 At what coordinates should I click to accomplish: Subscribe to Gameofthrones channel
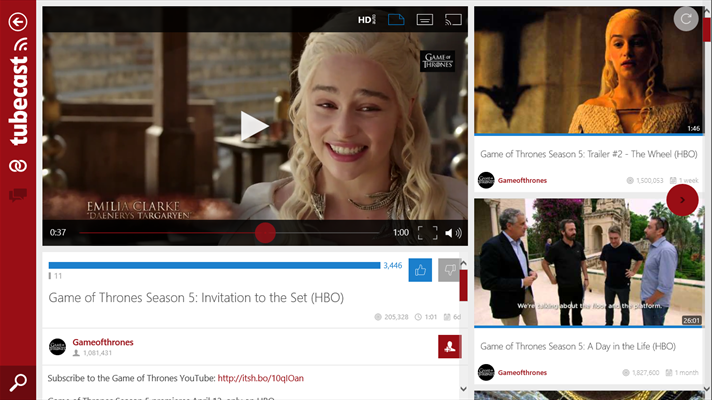tap(450, 346)
